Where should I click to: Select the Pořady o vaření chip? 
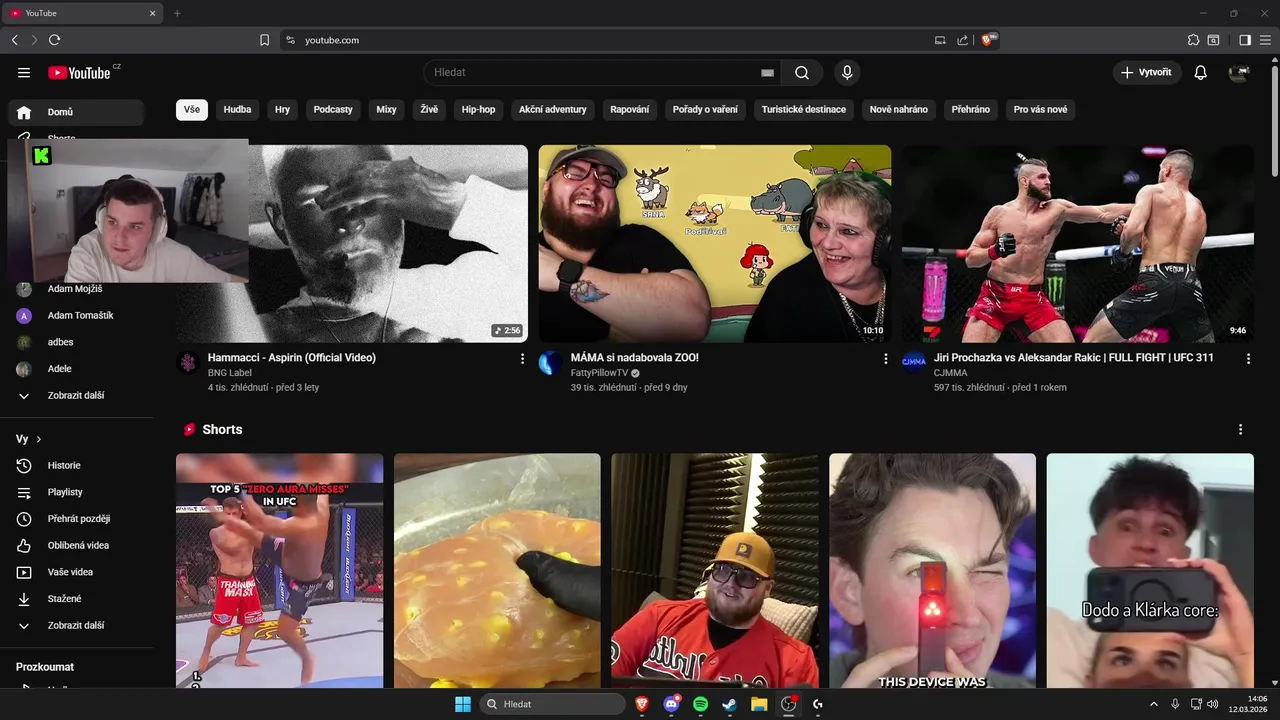(x=705, y=109)
